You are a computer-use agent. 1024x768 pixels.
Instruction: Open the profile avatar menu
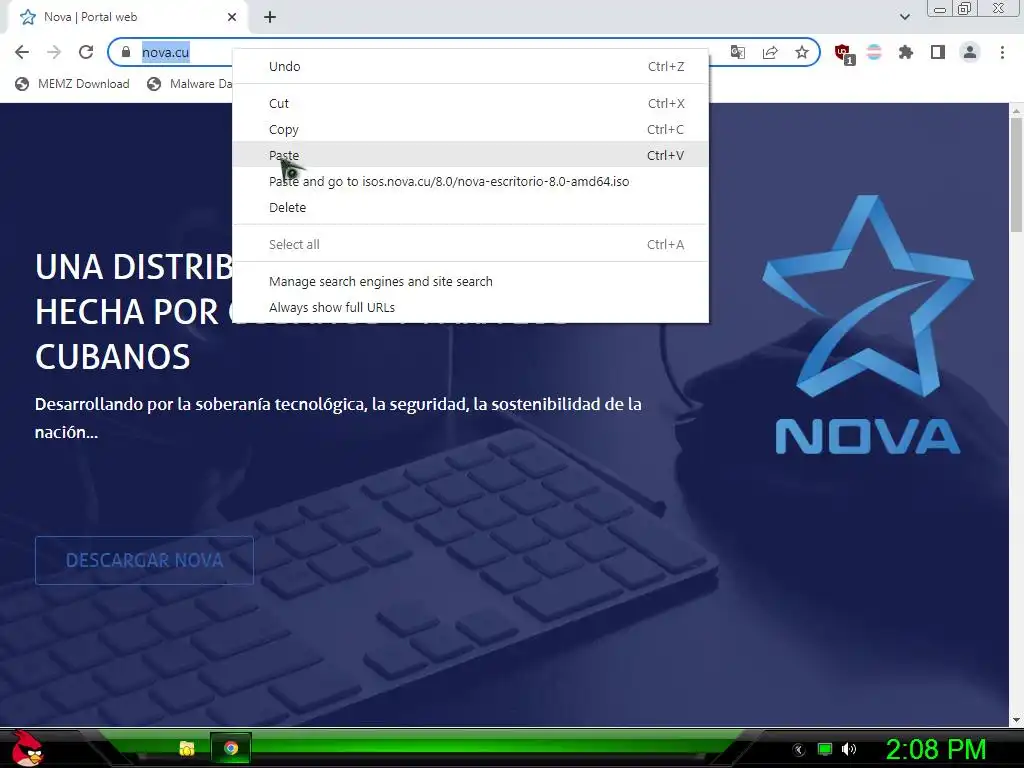(970, 52)
